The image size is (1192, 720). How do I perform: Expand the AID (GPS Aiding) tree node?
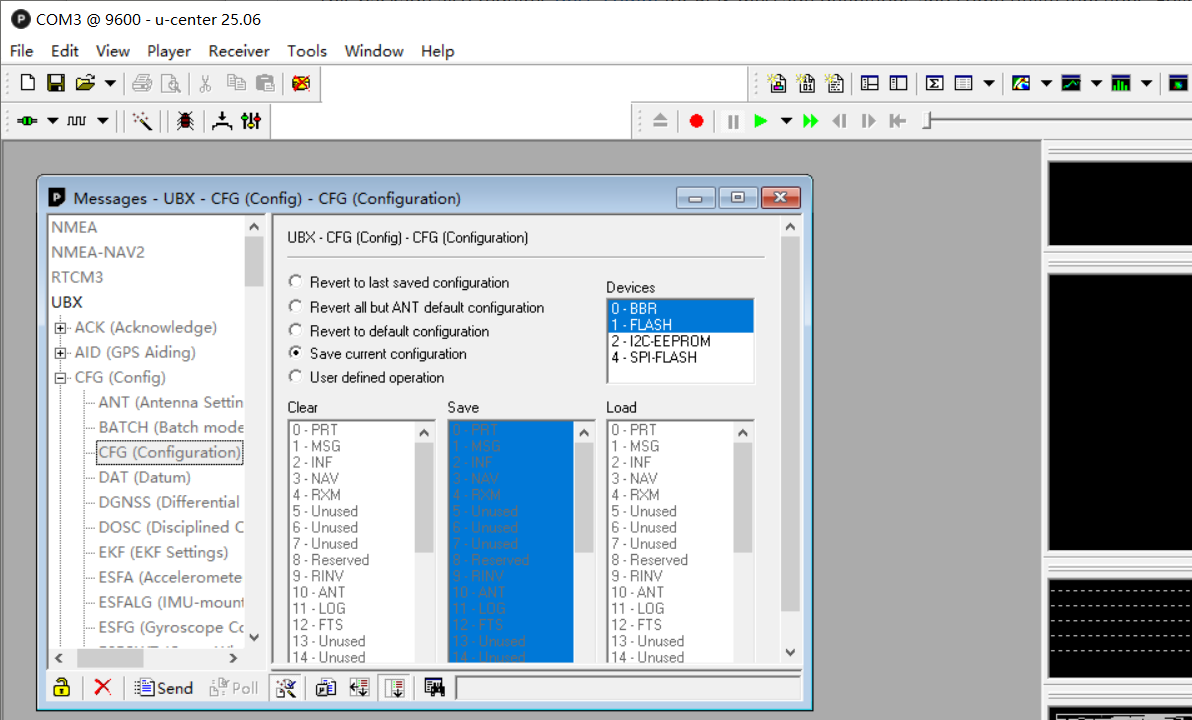60,354
